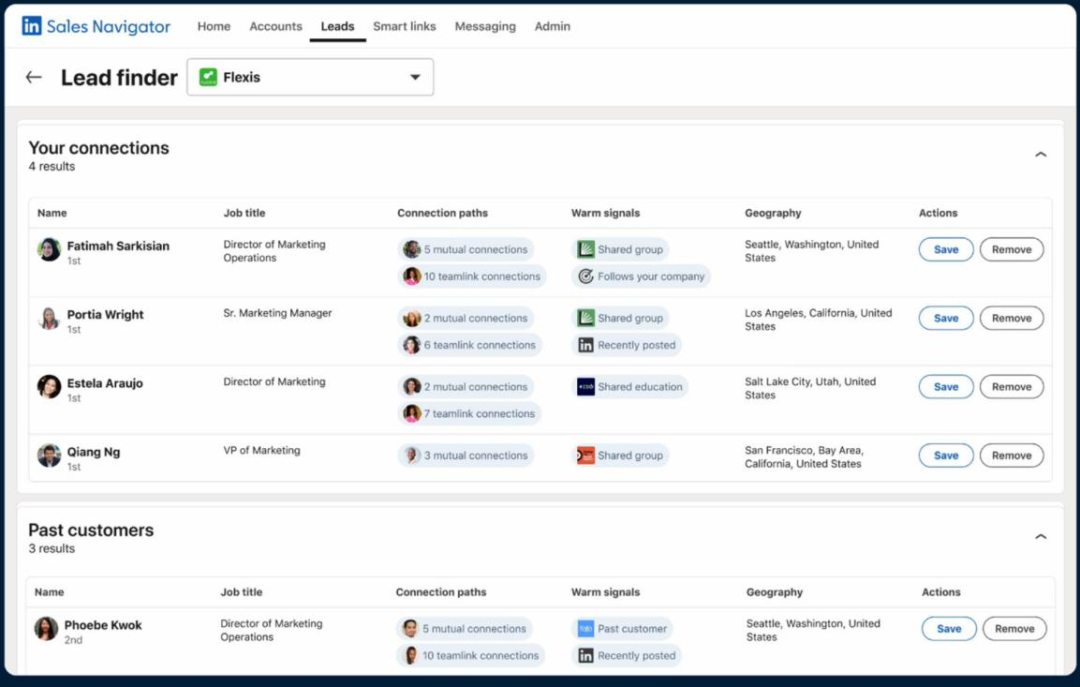Screen dimensions: 1080x687
Task: Remove Fatimah Sarkisian from results
Action: tap(1011, 249)
